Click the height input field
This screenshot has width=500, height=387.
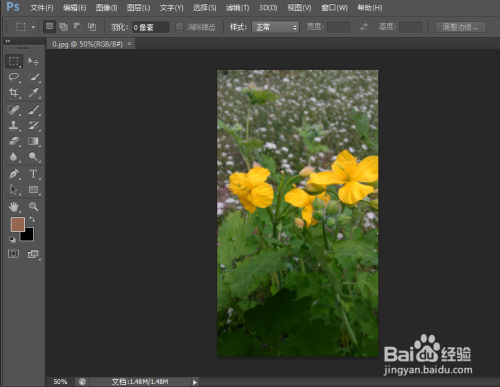pyautogui.click(x=411, y=27)
